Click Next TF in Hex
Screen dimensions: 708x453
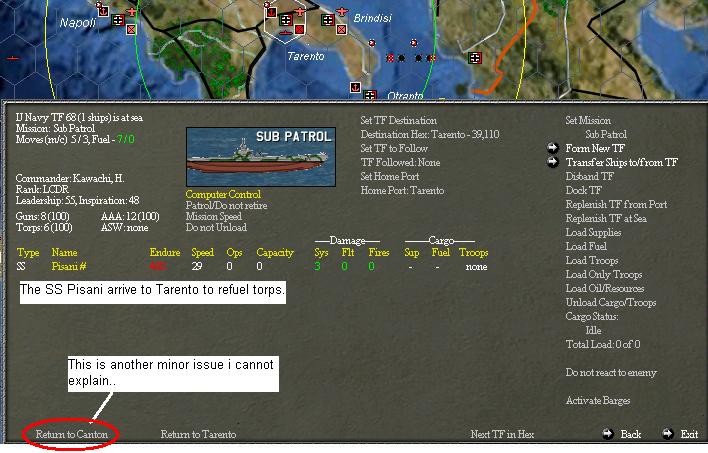(x=502, y=434)
